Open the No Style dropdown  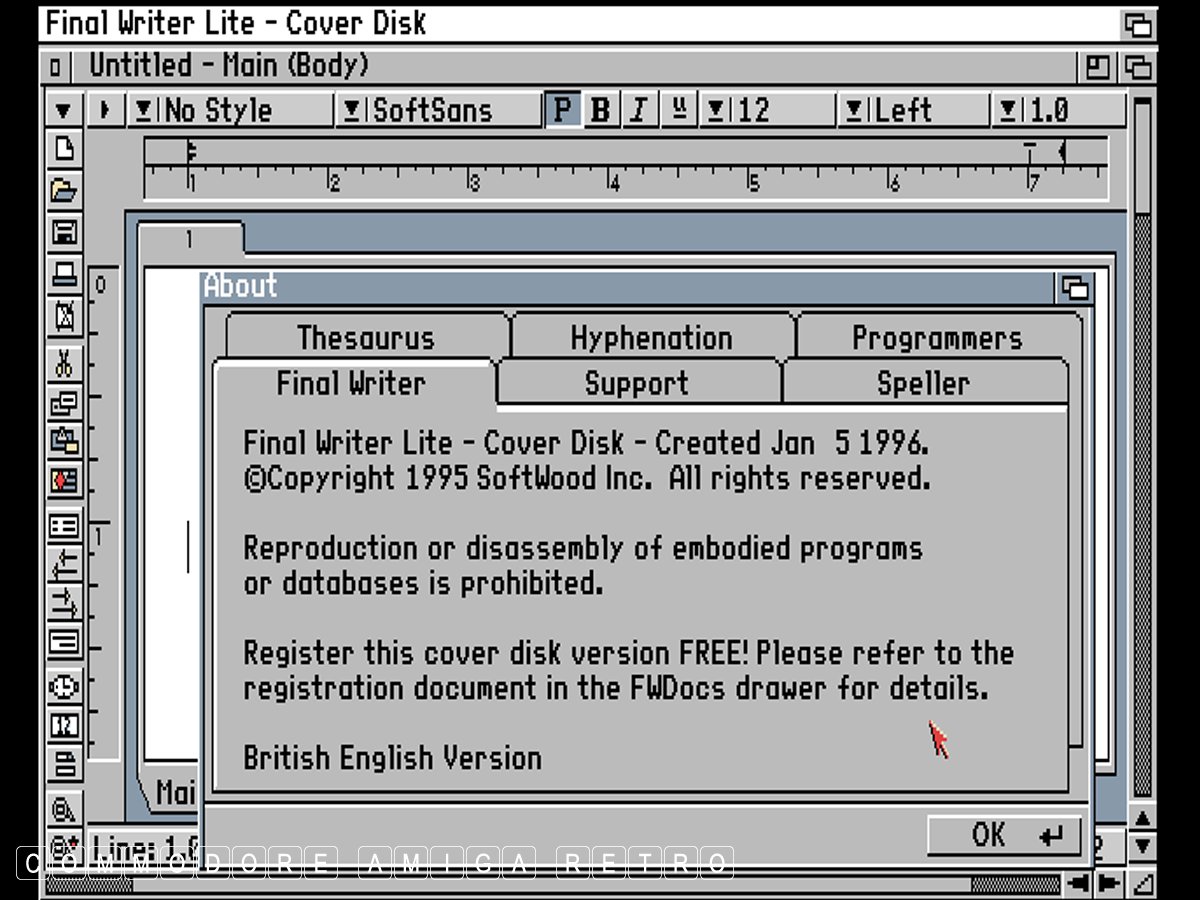(144, 110)
